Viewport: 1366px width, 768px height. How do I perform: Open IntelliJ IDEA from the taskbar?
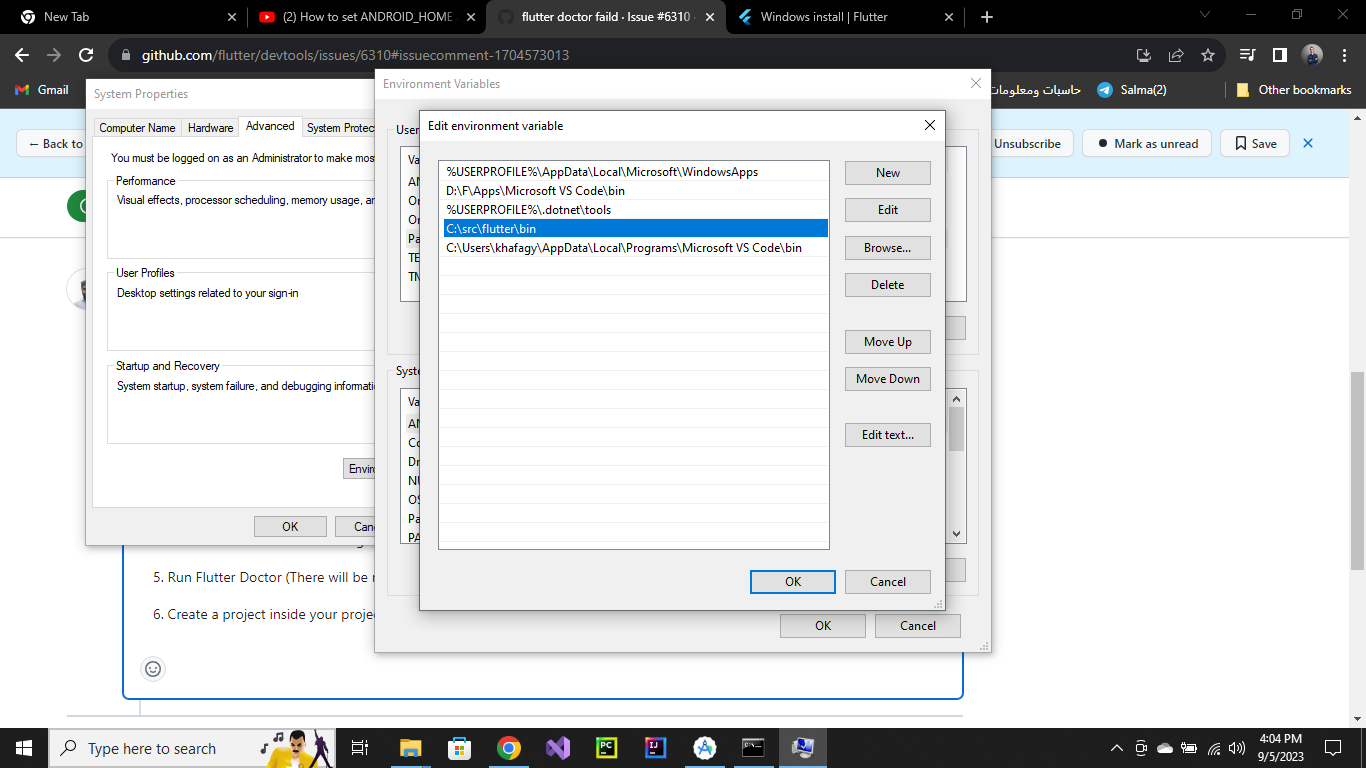[656, 747]
